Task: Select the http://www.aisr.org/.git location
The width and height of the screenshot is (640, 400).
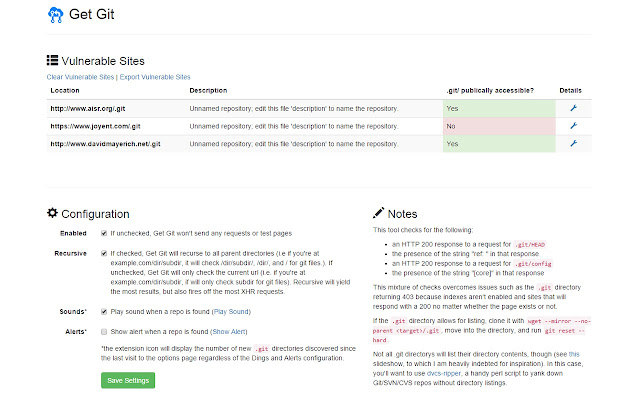Action: 88,109
